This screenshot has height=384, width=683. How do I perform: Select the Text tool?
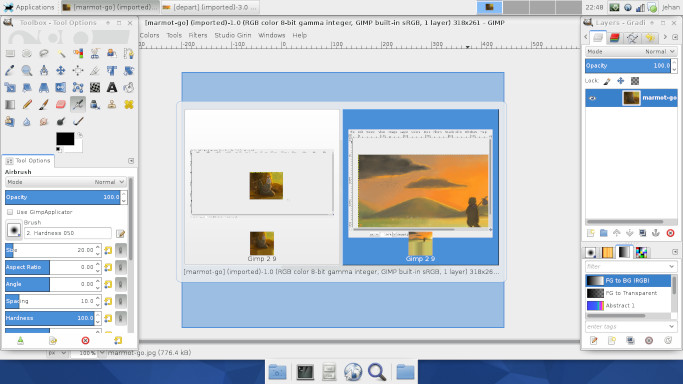[112, 88]
